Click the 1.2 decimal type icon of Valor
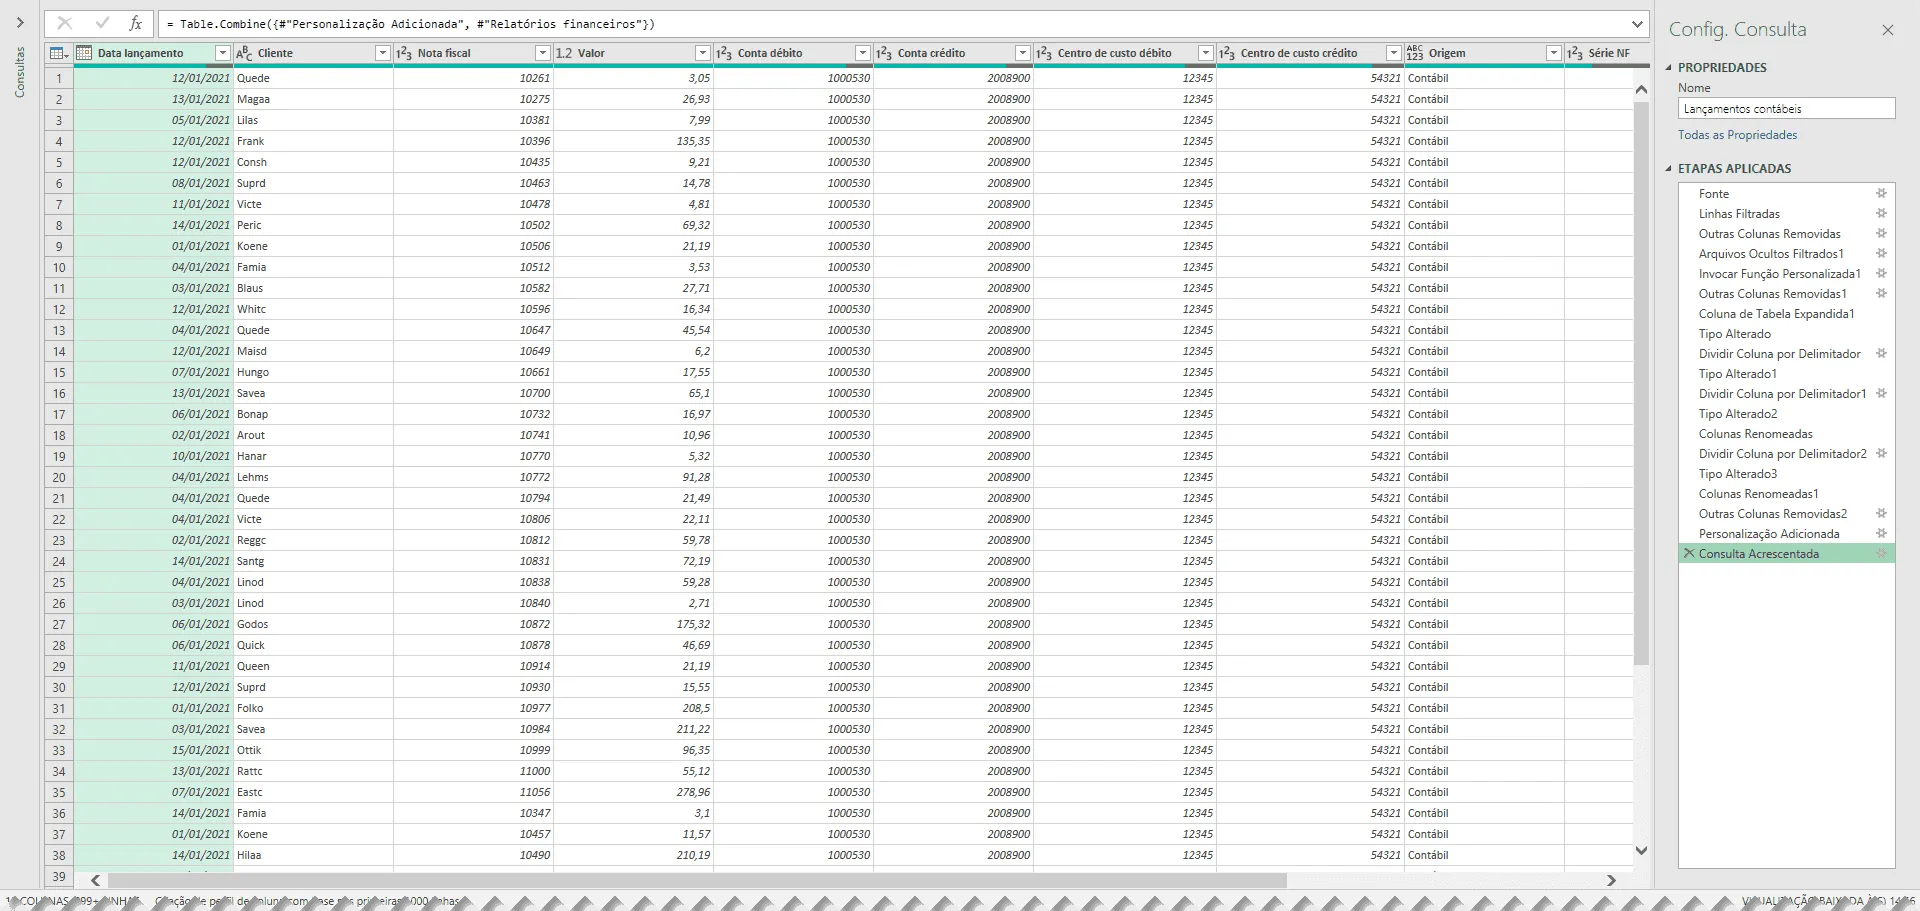 [x=564, y=53]
